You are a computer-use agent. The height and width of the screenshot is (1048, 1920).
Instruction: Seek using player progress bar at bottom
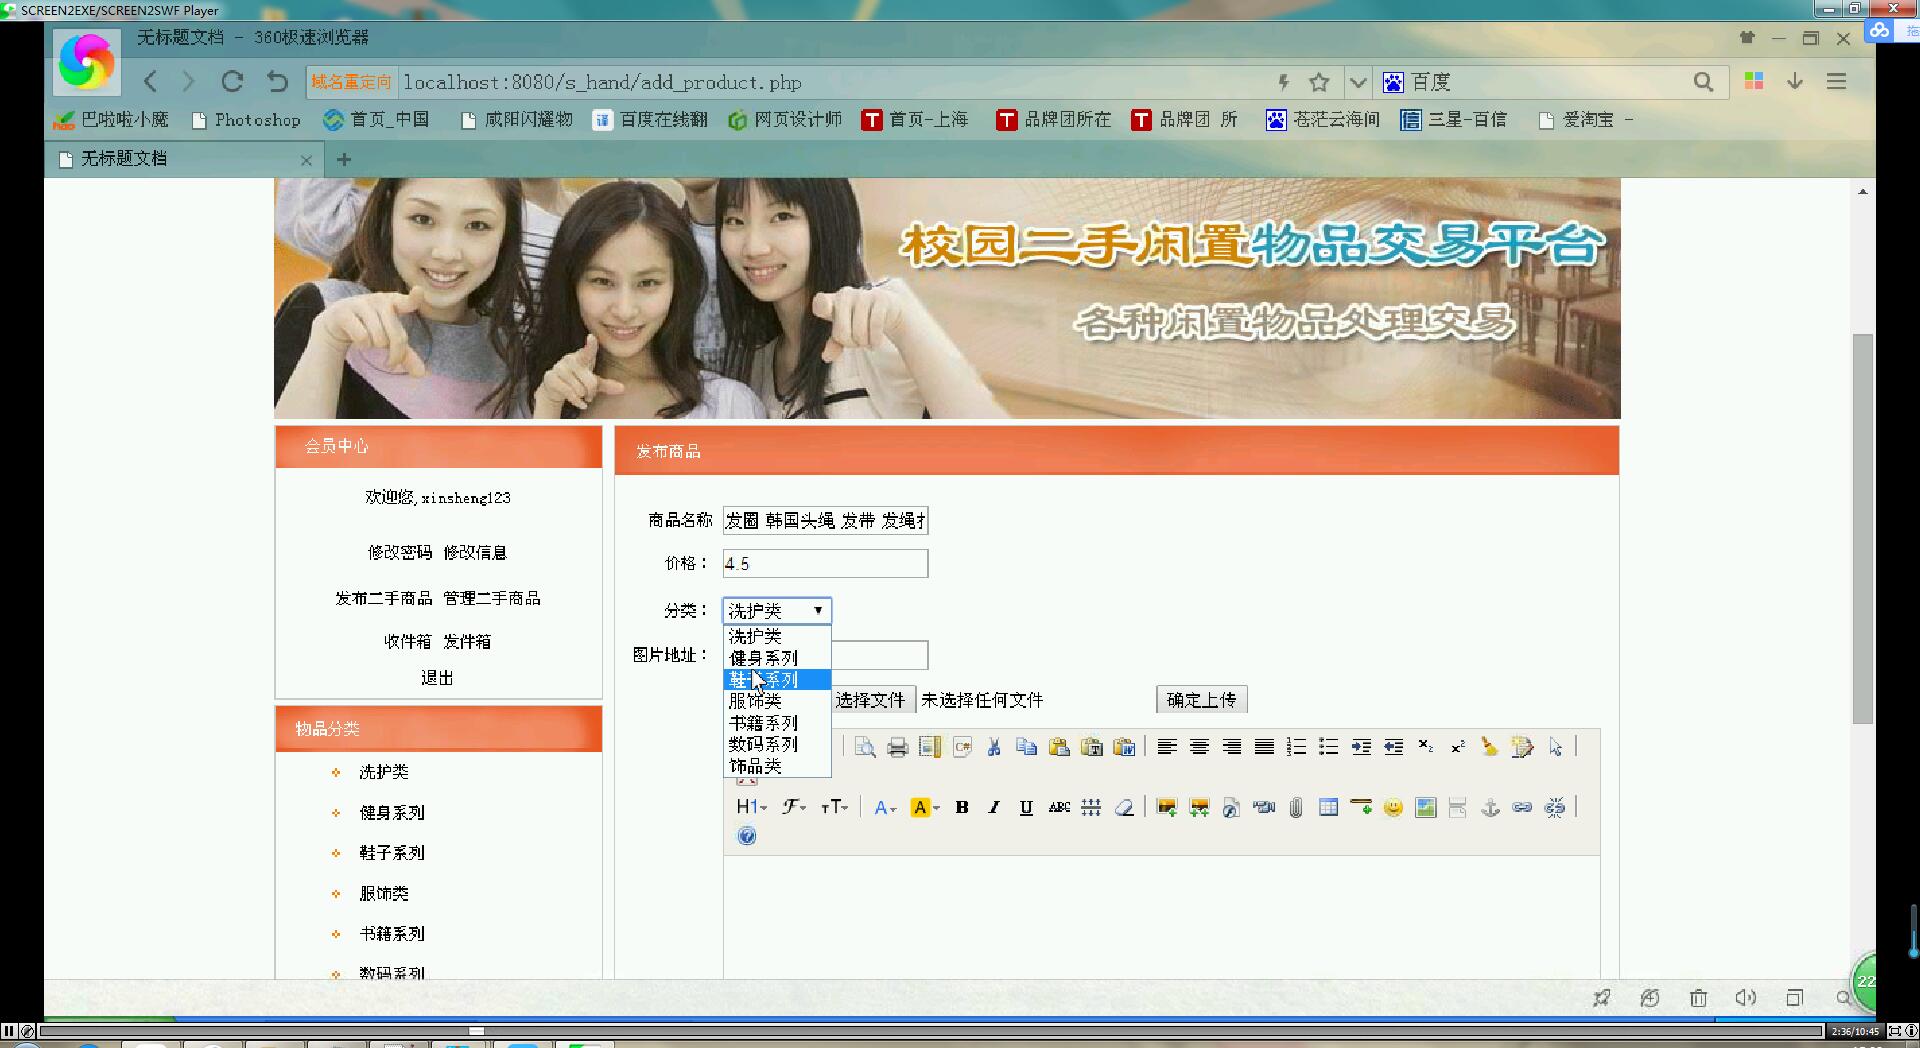930,1031
